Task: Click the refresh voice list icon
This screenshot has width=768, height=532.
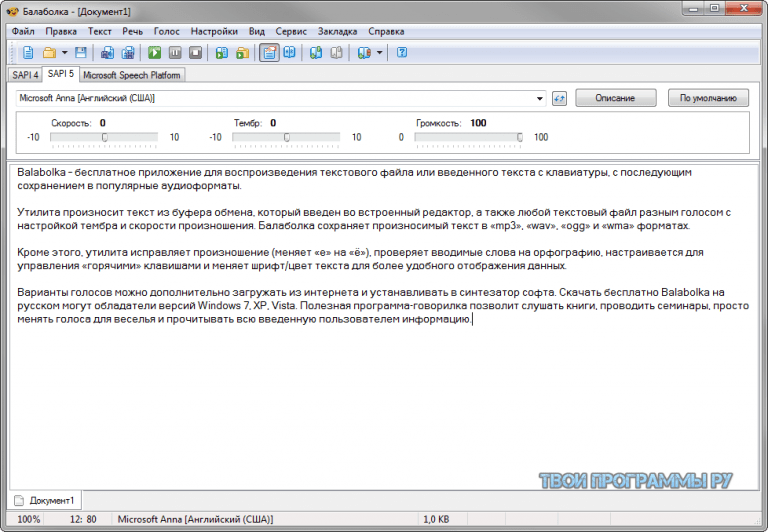Action: (559, 98)
